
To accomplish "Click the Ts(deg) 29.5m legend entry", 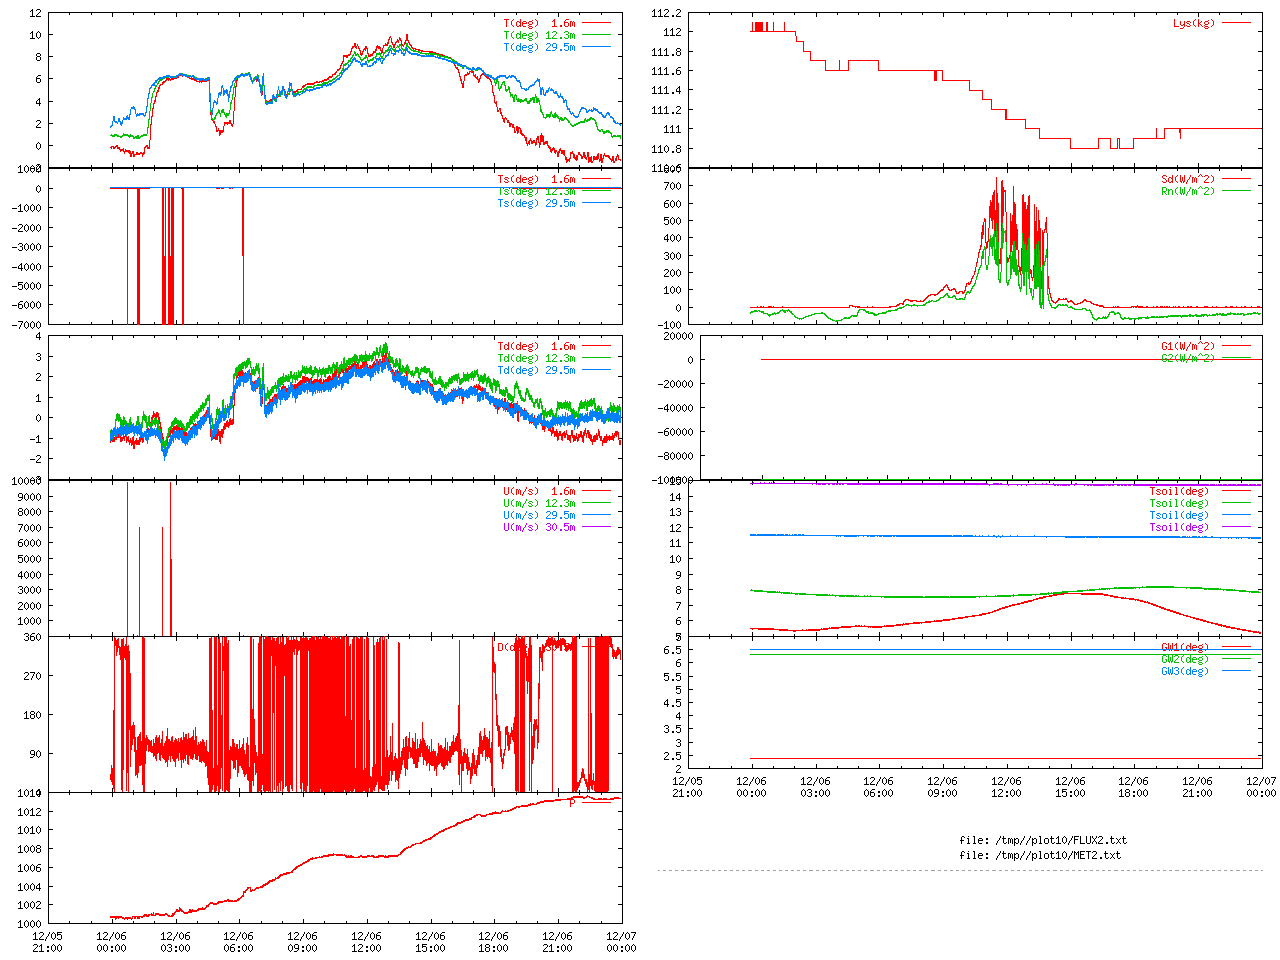I will coord(536,203).
